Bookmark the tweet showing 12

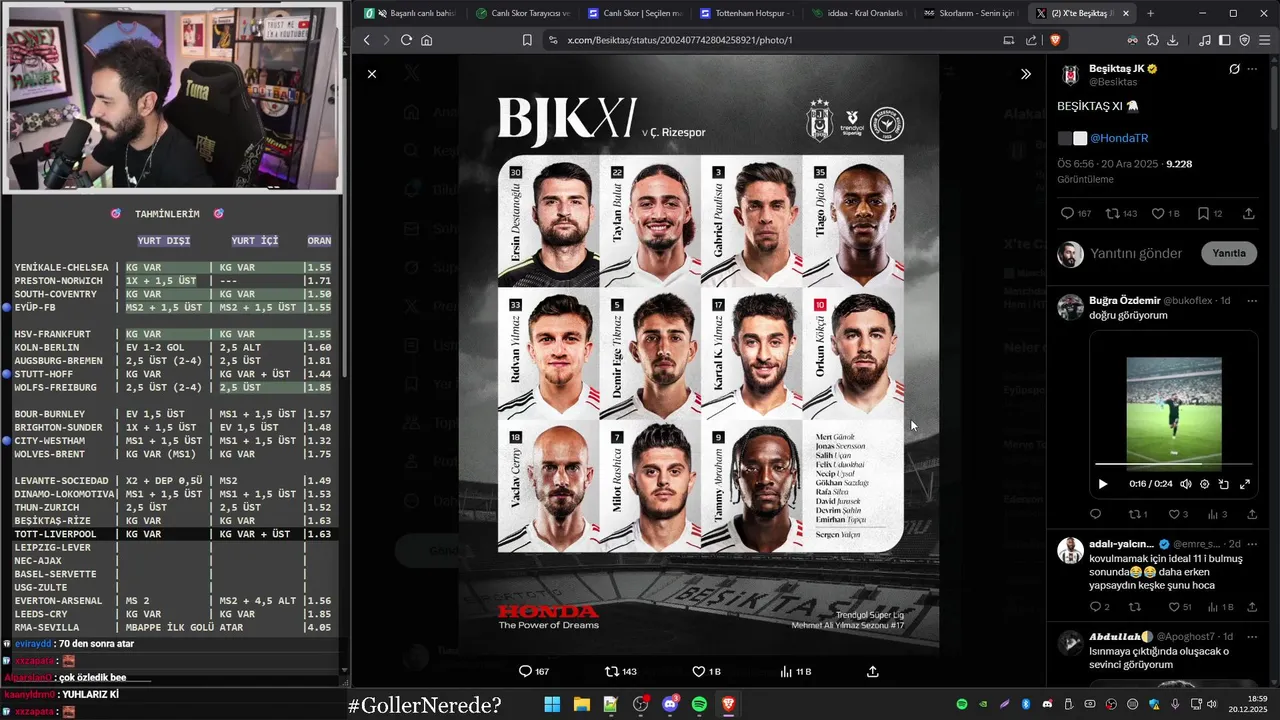pyautogui.click(x=1203, y=213)
